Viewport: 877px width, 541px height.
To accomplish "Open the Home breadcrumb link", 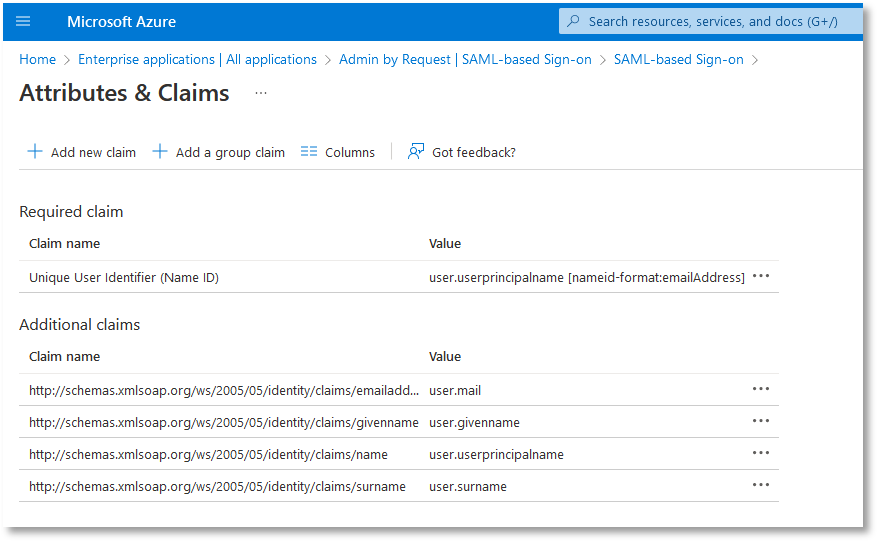I will (37, 59).
